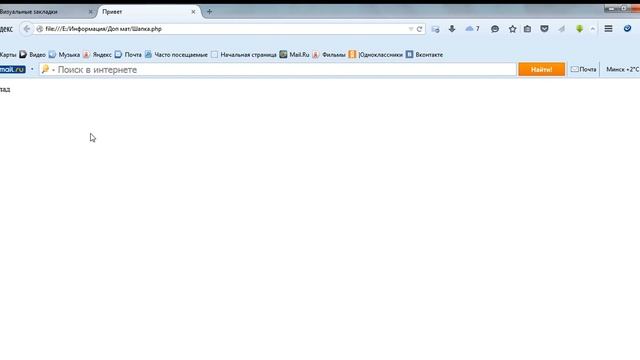Open Яндекс bookmark
The width and height of the screenshot is (640, 360).
pyautogui.click(x=97, y=55)
